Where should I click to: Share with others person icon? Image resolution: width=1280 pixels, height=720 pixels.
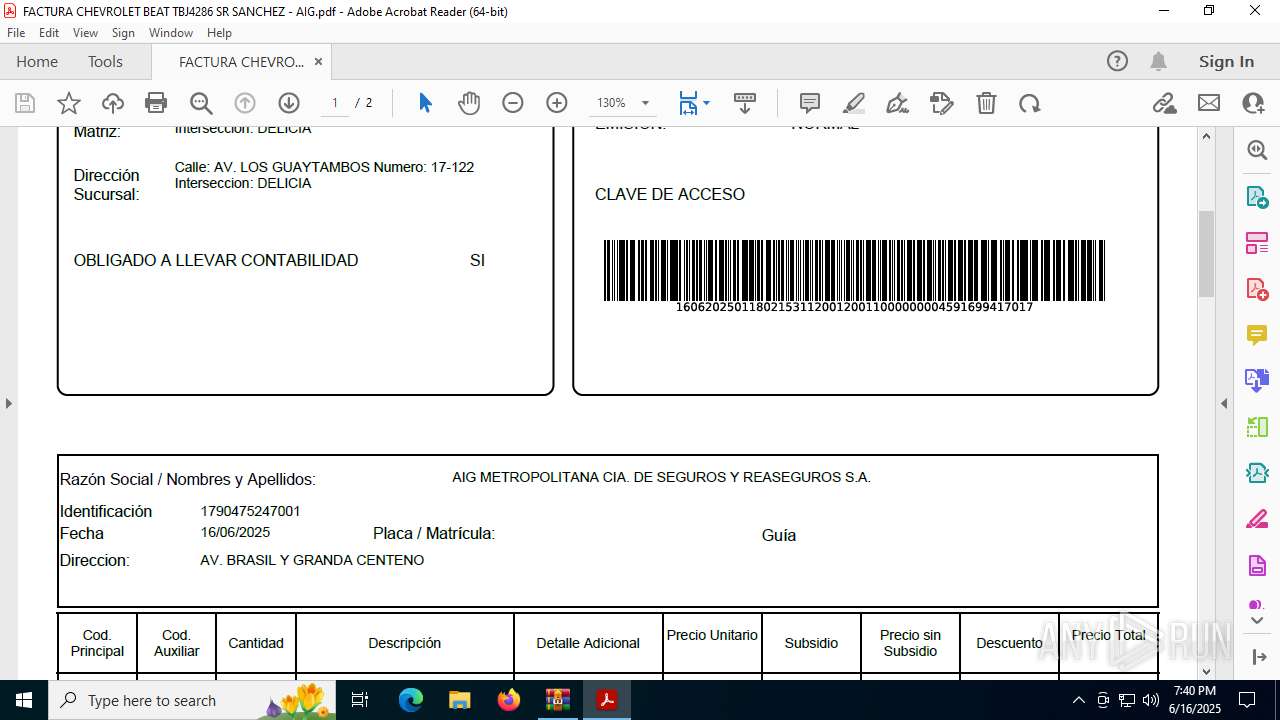pyautogui.click(x=1253, y=103)
